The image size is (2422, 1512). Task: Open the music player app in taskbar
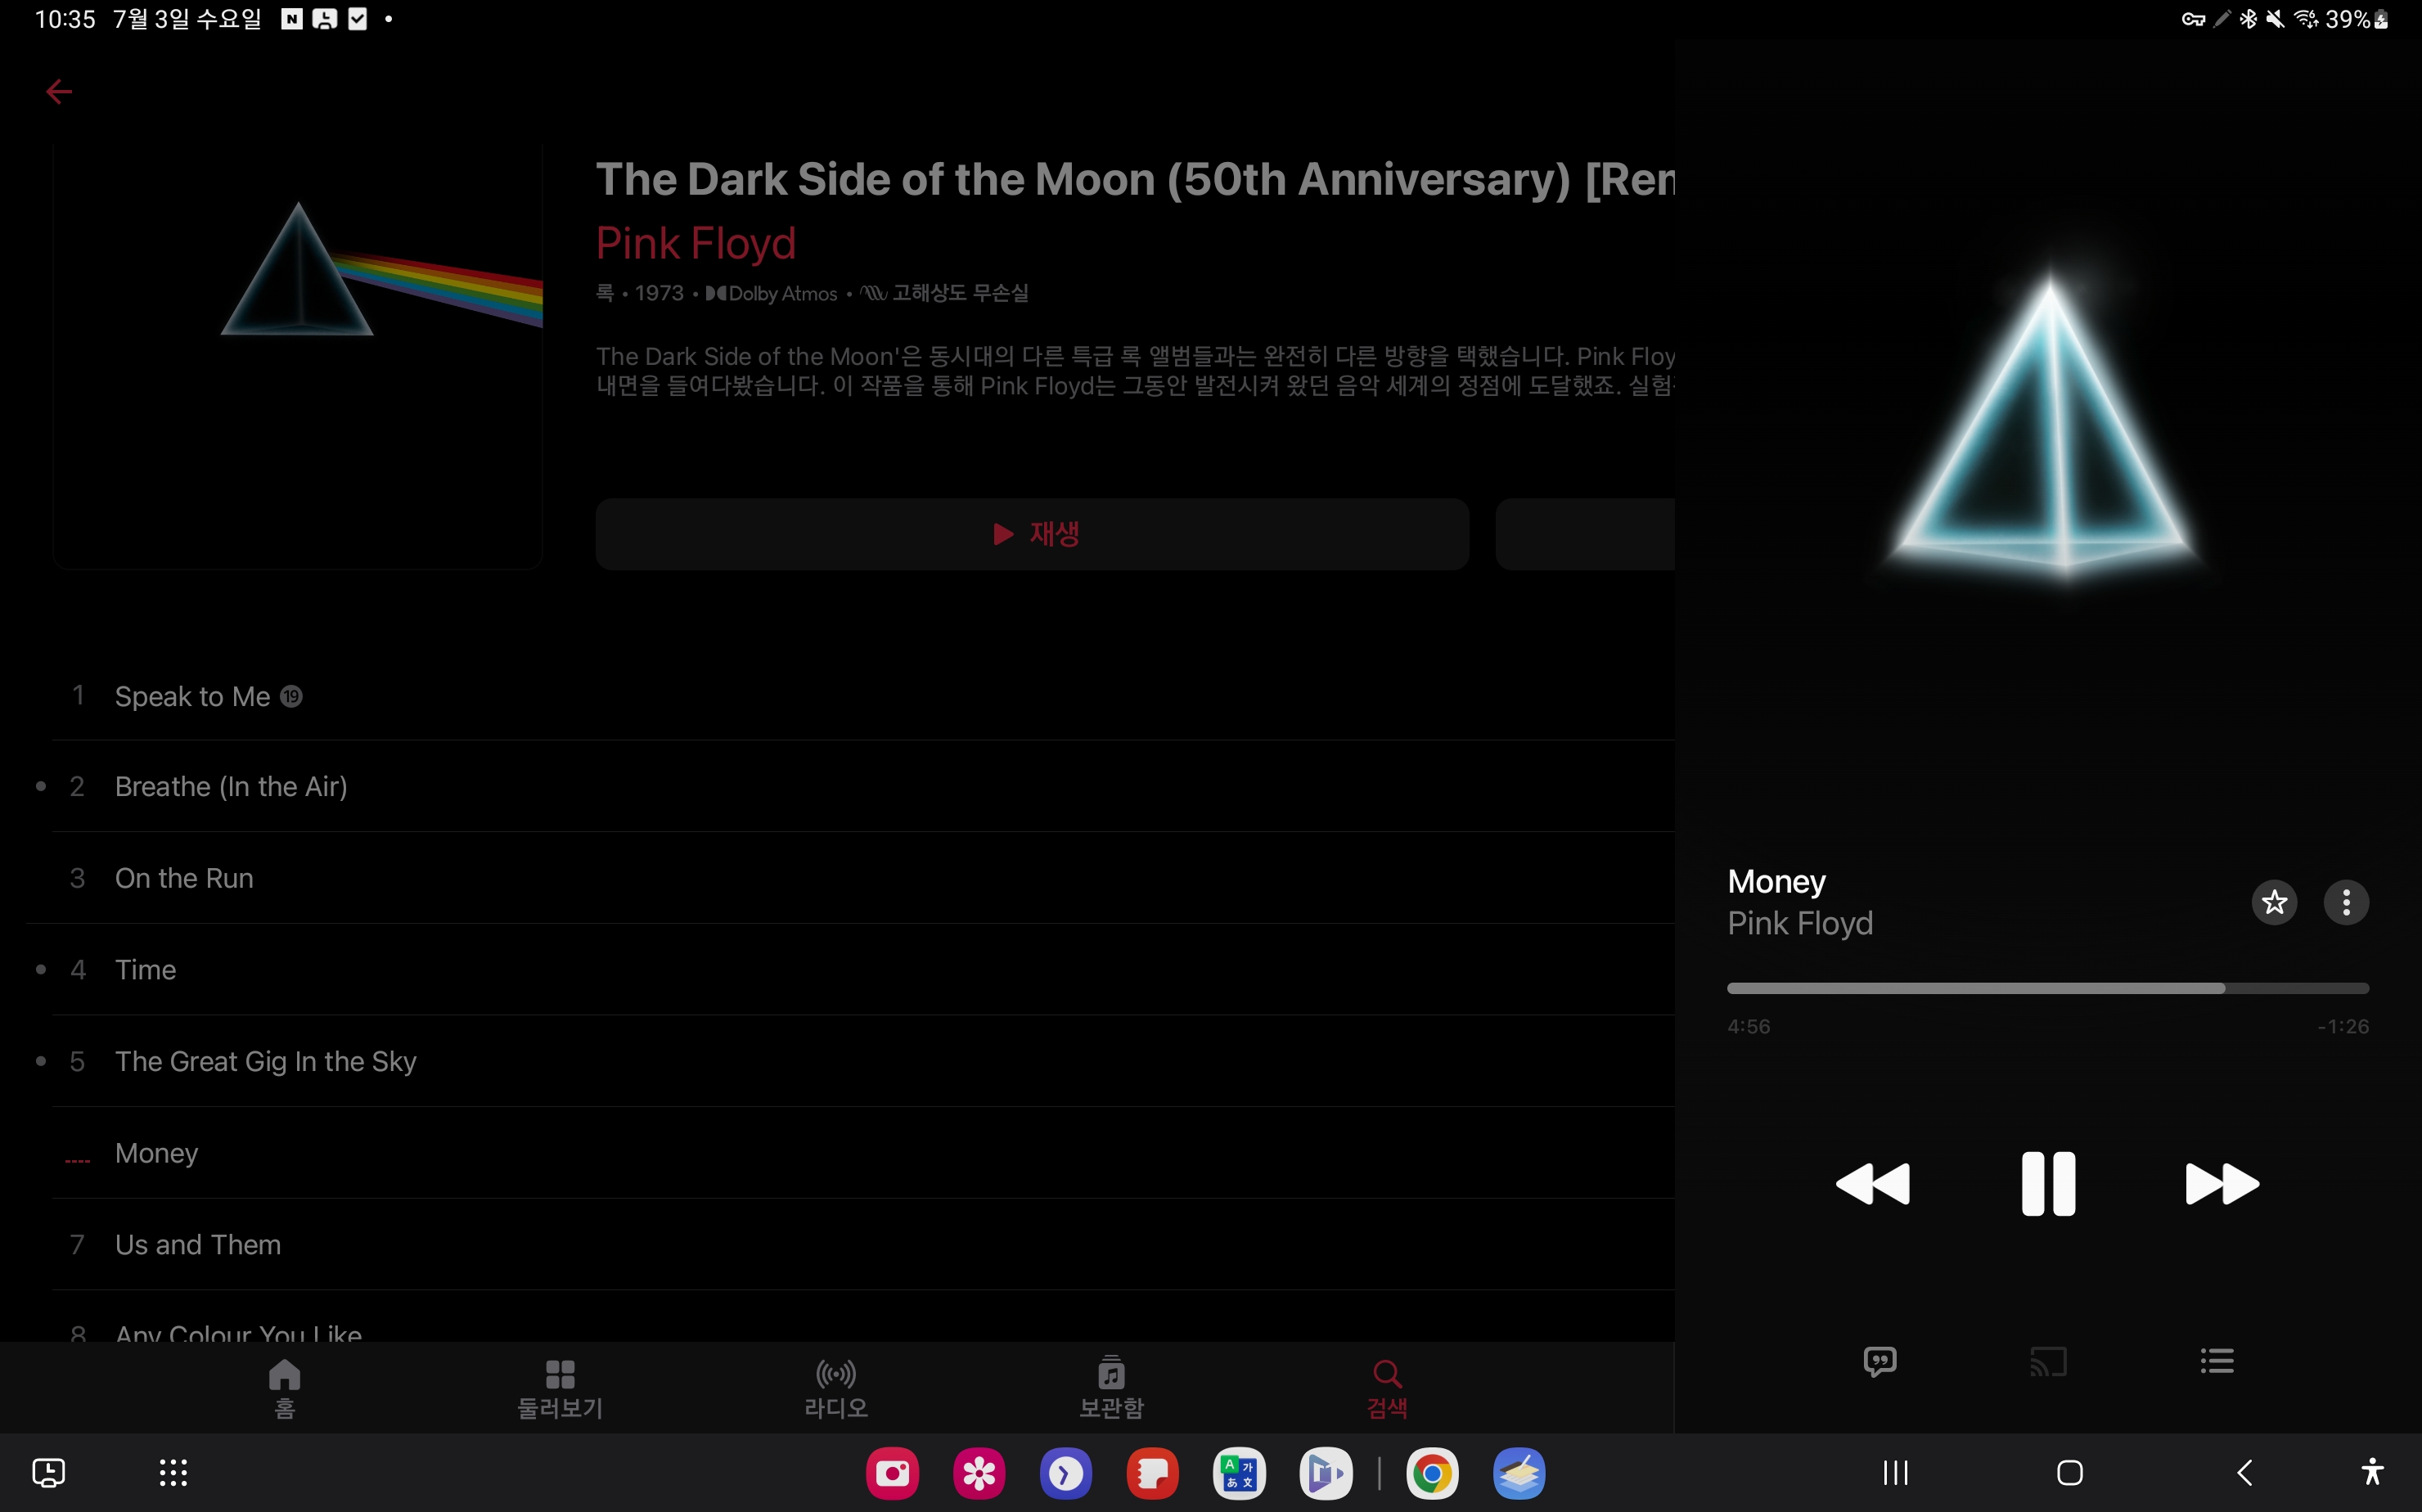tap(1325, 1473)
